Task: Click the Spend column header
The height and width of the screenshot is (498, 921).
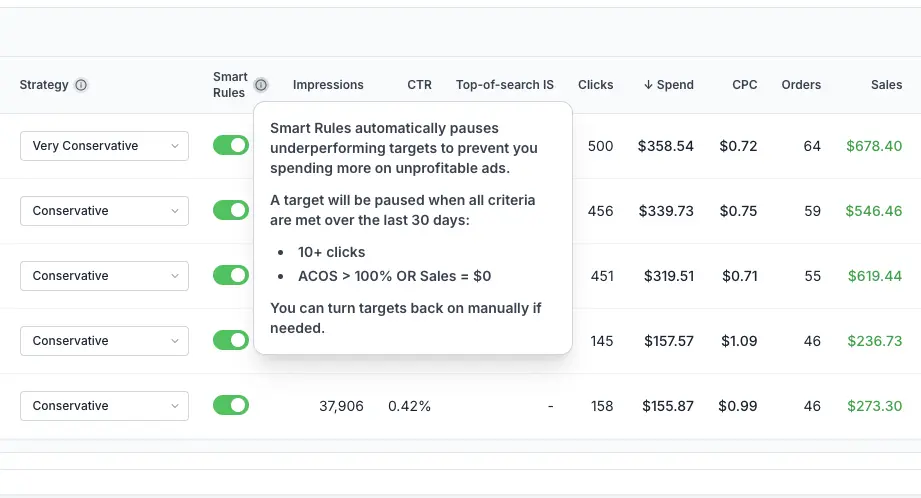Action: tap(675, 85)
